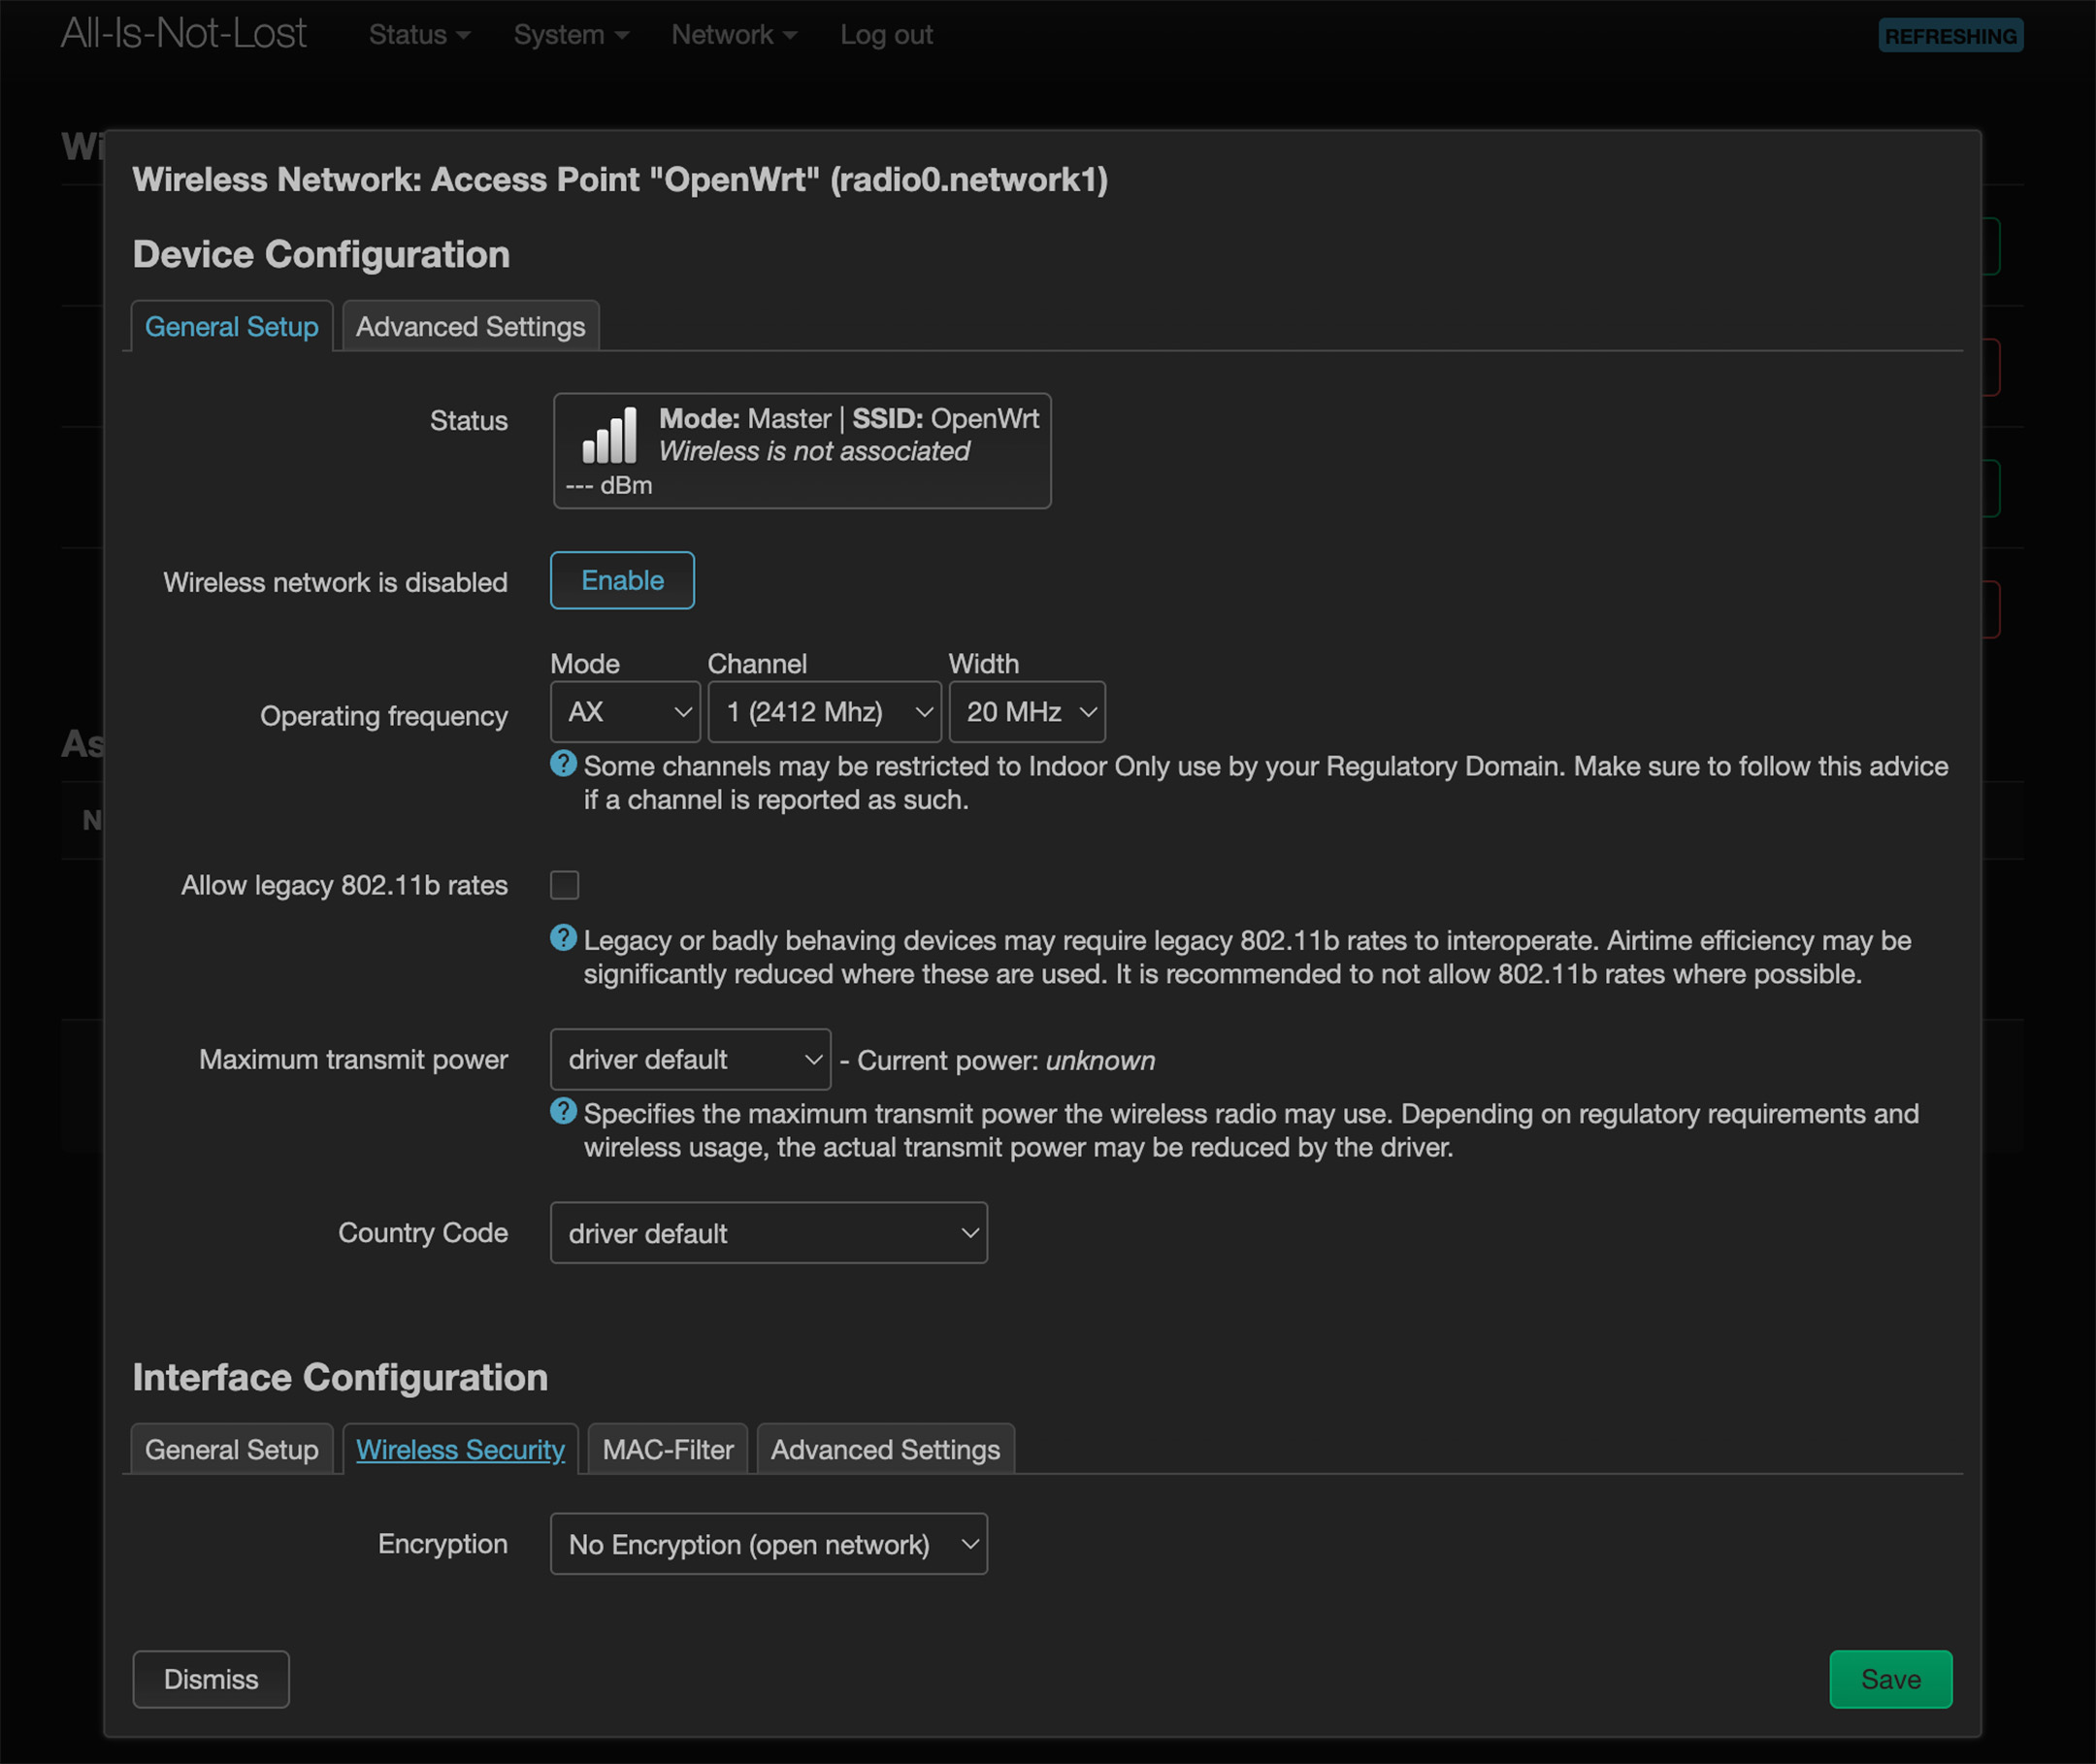The width and height of the screenshot is (2096, 1764).
Task: Open the MAC-Filter tab
Action: 667,1449
